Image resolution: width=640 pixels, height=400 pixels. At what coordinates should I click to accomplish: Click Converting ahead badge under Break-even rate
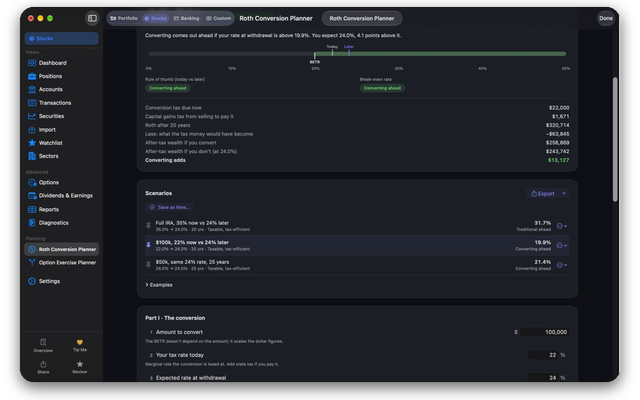(382, 88)
